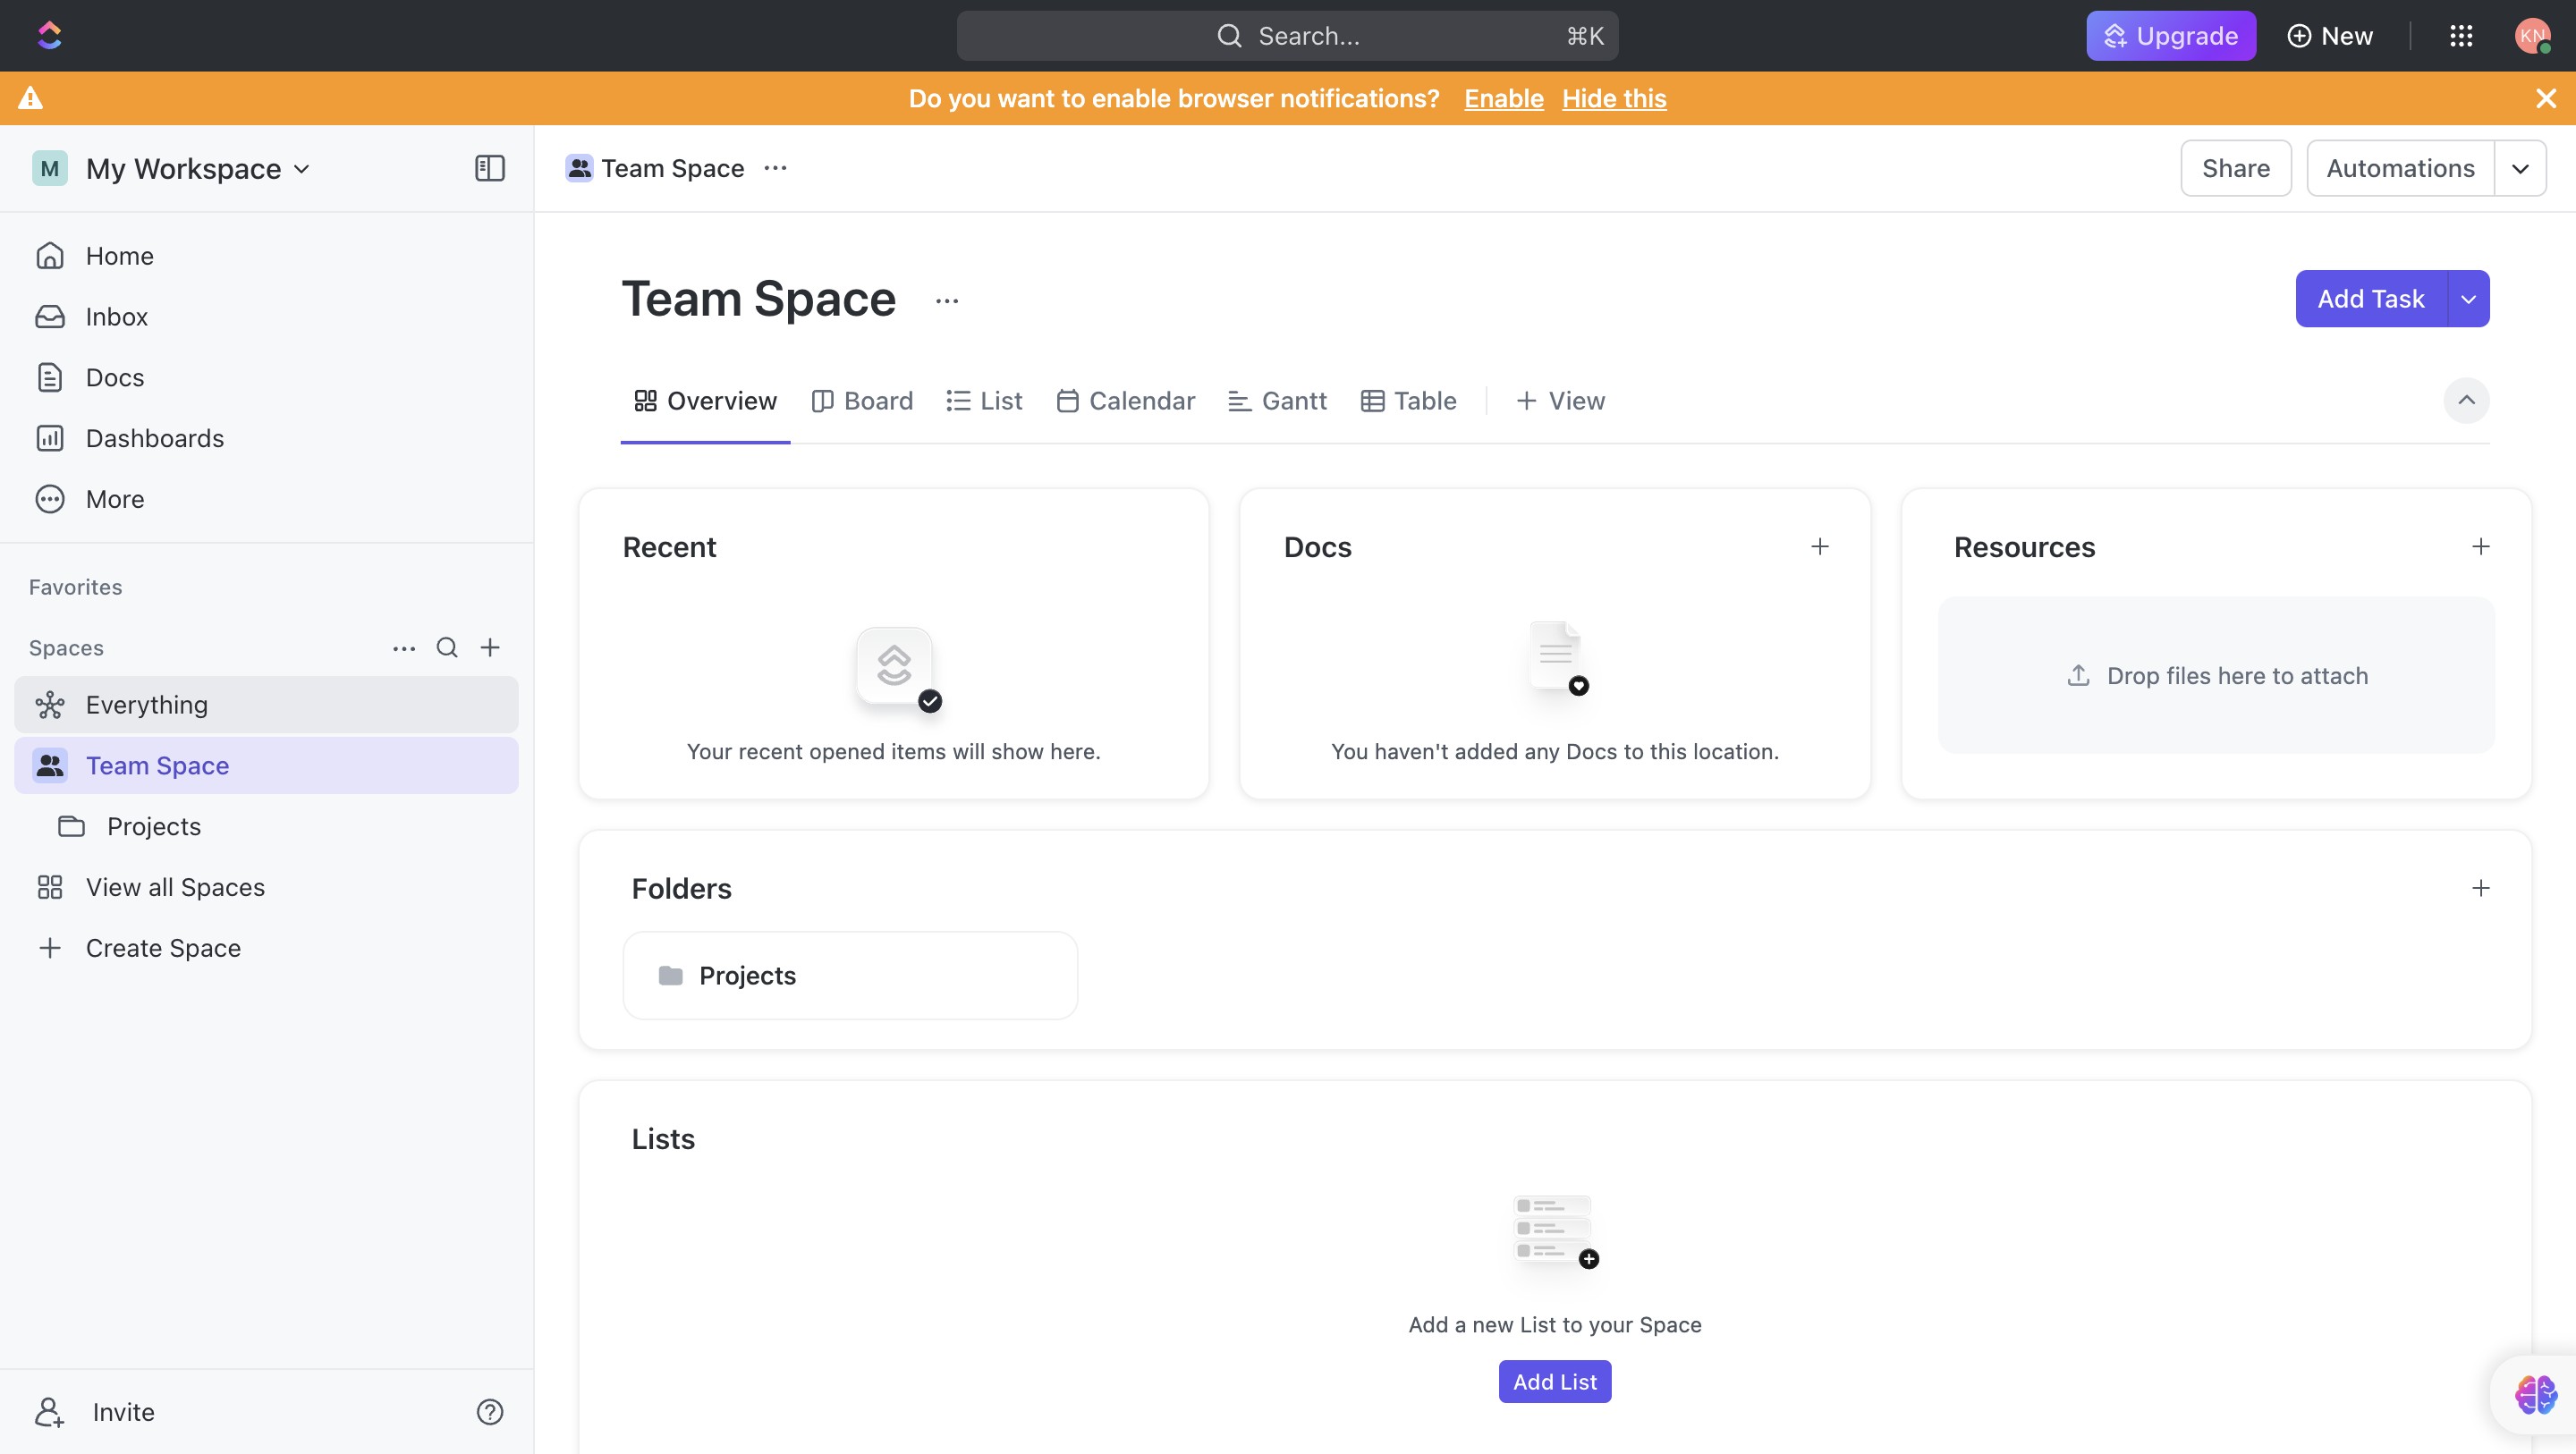Dismiss the notification banner with X
This screenshot has width=2576, height=1454.
click(2546, 98)
